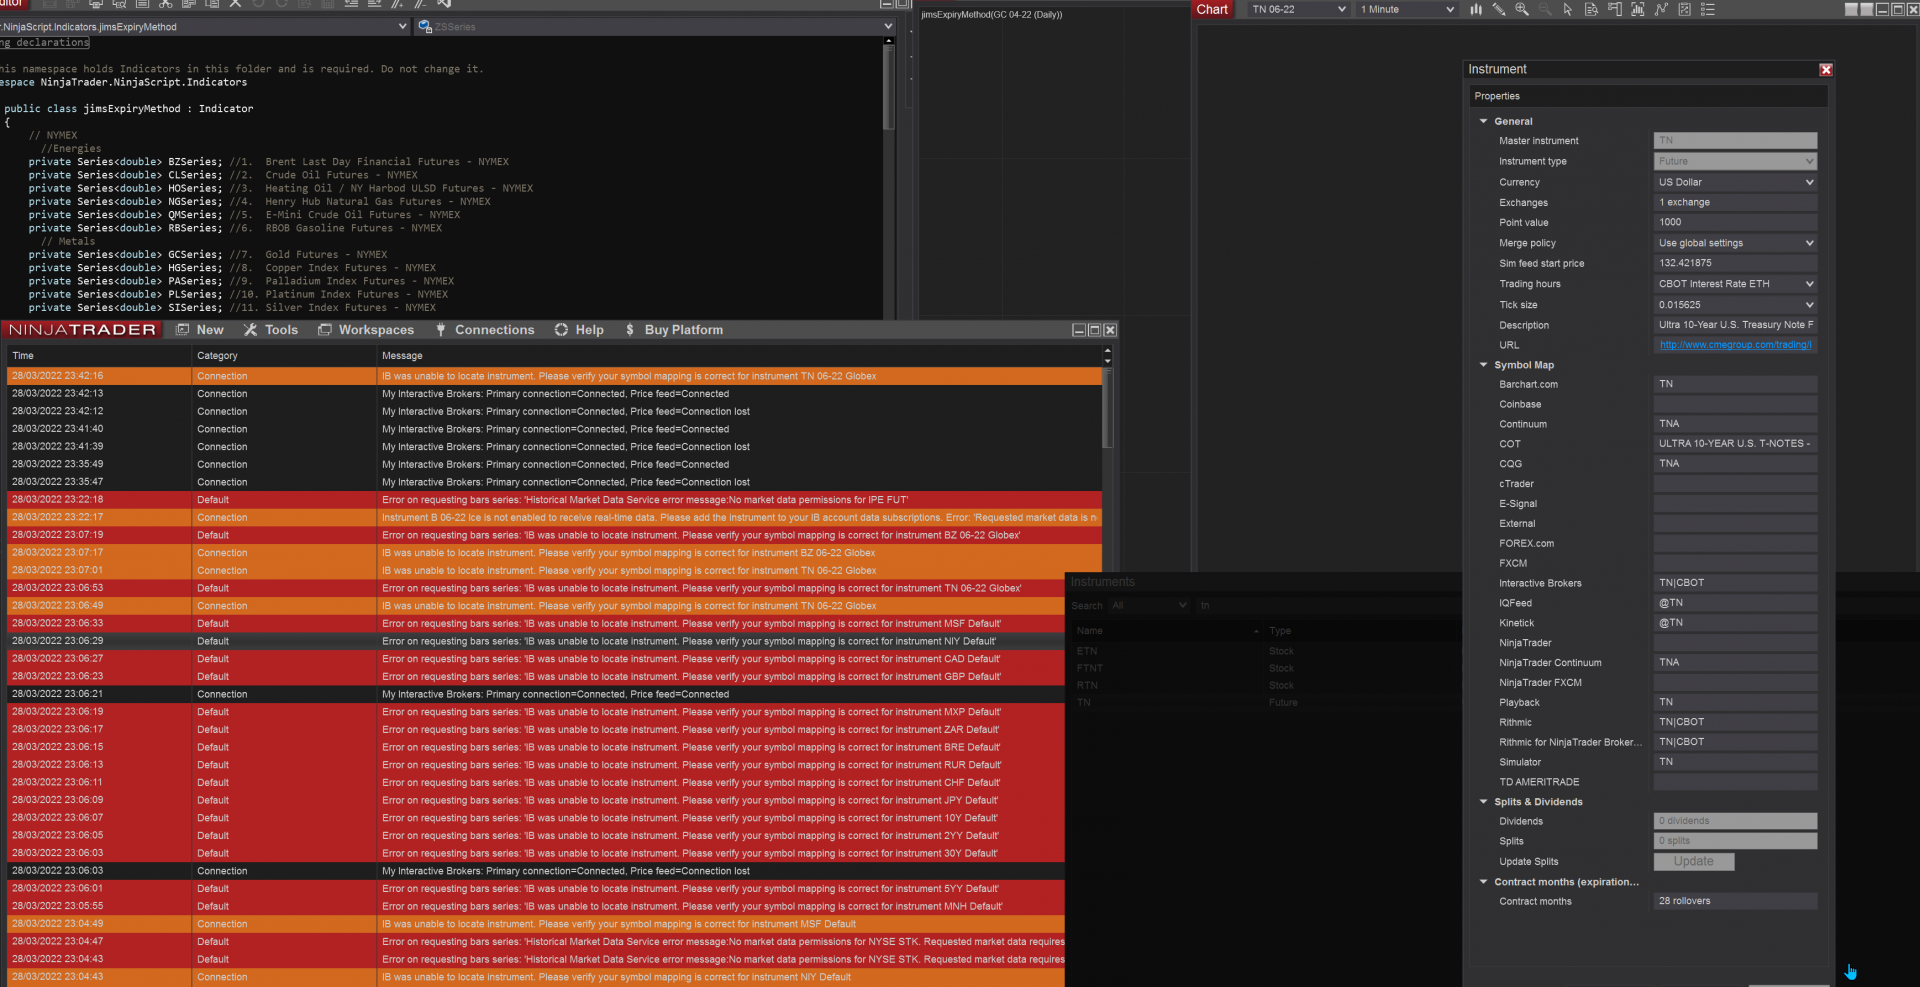Image resolution: width=1920 pixels, height=987 pixels.
Task: Sort by the Category column header
Action: point(284,356)
